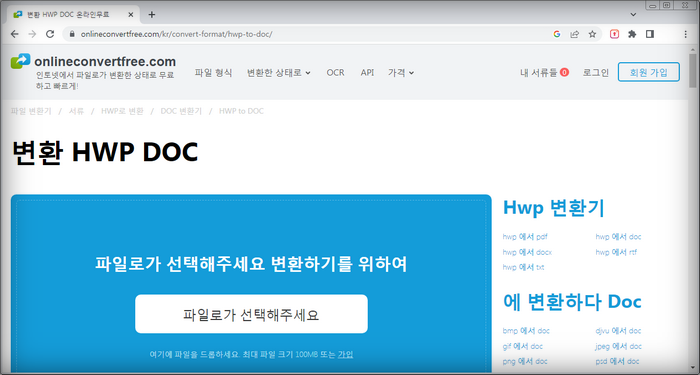Viewport: 700px width, 375px height.
Task: Click the share page icon
Action: 575,34
